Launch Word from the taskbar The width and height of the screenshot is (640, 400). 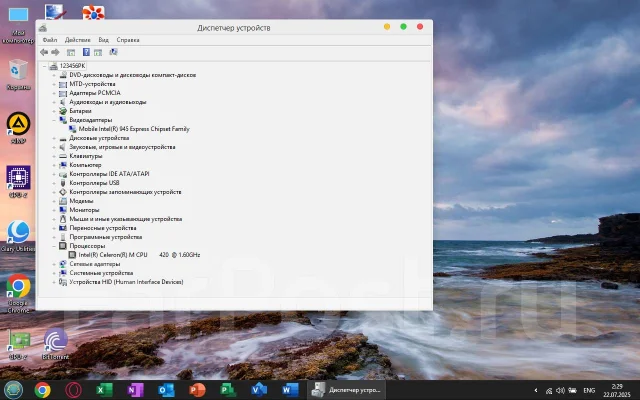coord(290,390)
